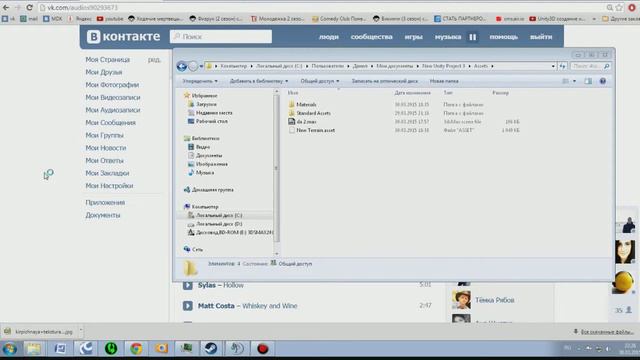Open address bar history dropdown arrow
Image resolution: width=640 pixels, height=360 pixels.
click(553, 66)
